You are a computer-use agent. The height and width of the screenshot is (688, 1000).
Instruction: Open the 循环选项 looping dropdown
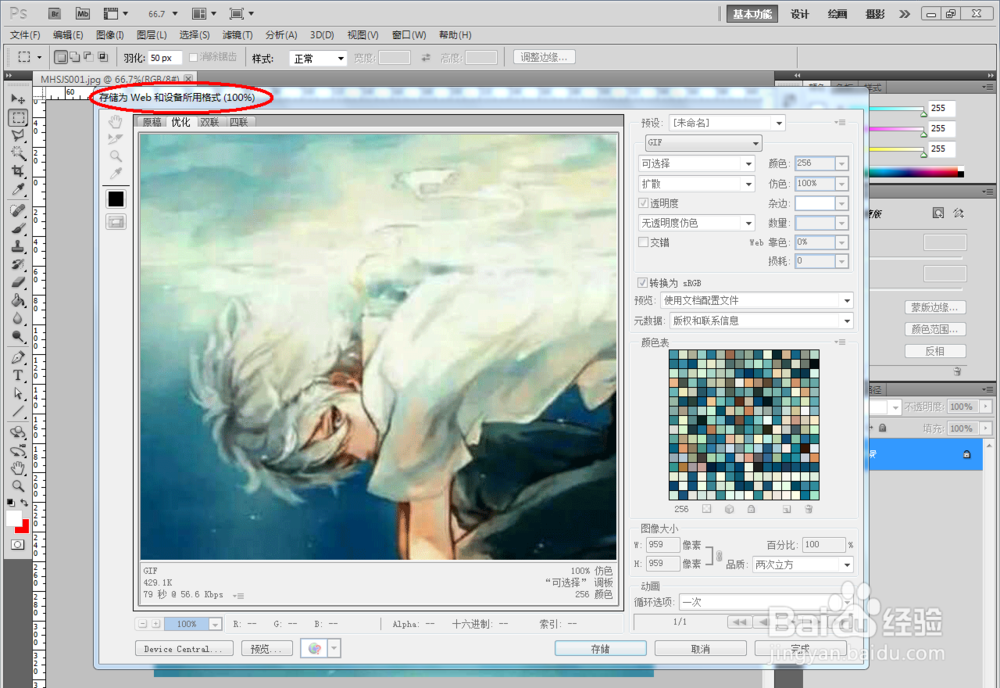pos(766,602)
